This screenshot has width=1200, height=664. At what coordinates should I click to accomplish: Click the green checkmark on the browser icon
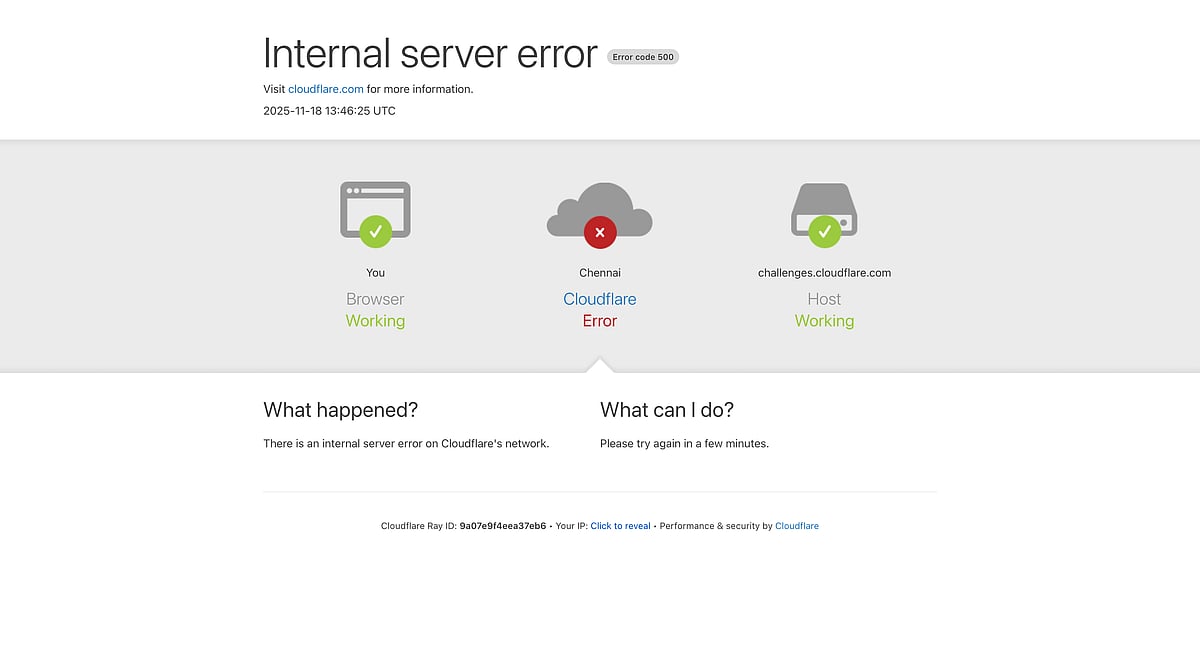click(375, 231)
